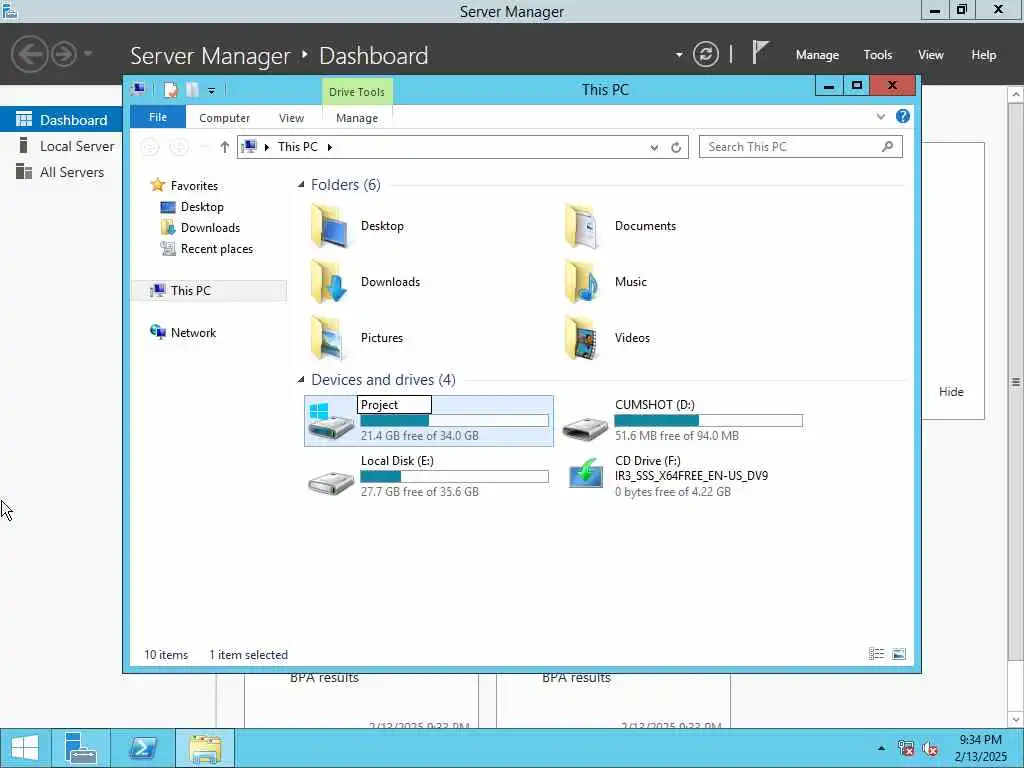Click Server Manager refresh button
This screenshot has height=768, width=1024.
pos(706,54)
